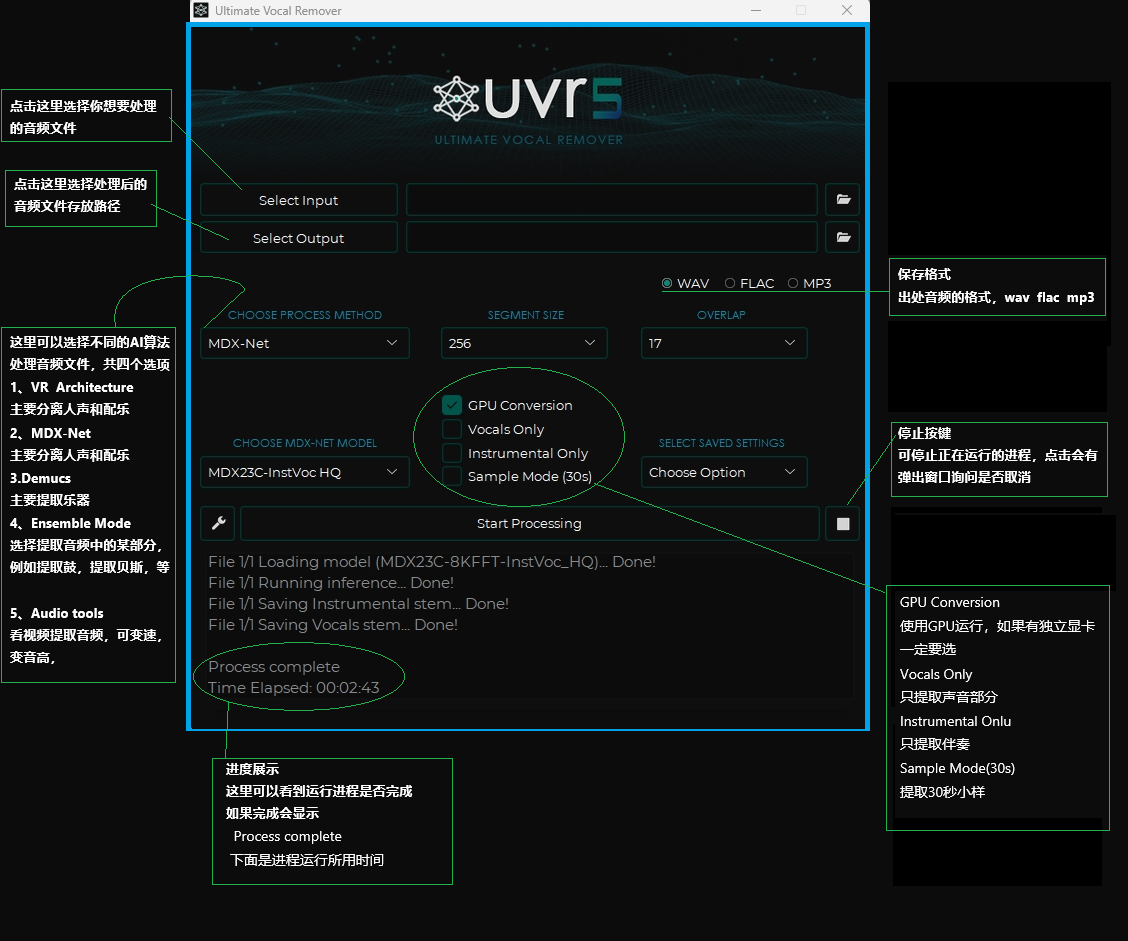Image resolution: width=1128 pixels, height=941 pixels.
Task: Close the Ultimate Vocal Remover window
Action: click(847, 10)
